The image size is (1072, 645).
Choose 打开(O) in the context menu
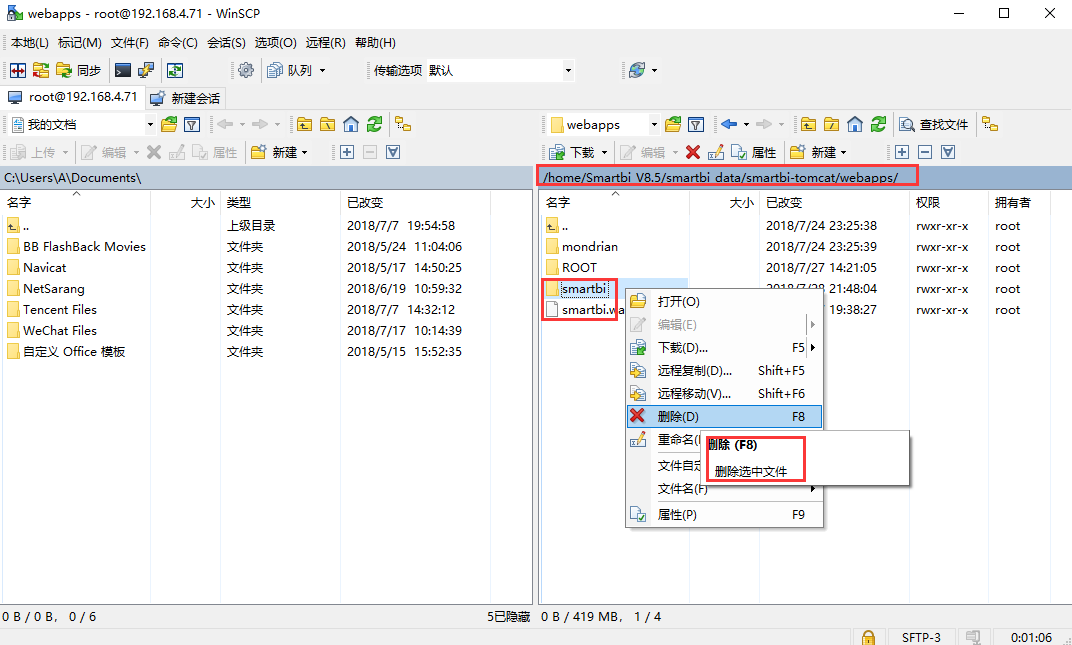point(724,302)
